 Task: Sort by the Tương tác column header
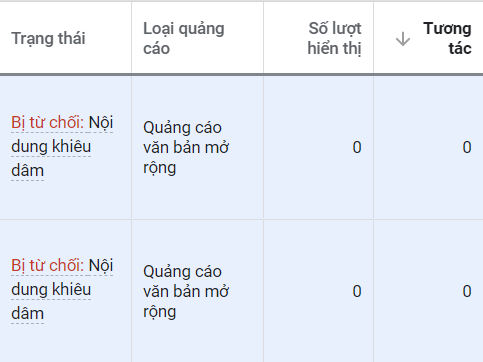pos(447,38)
